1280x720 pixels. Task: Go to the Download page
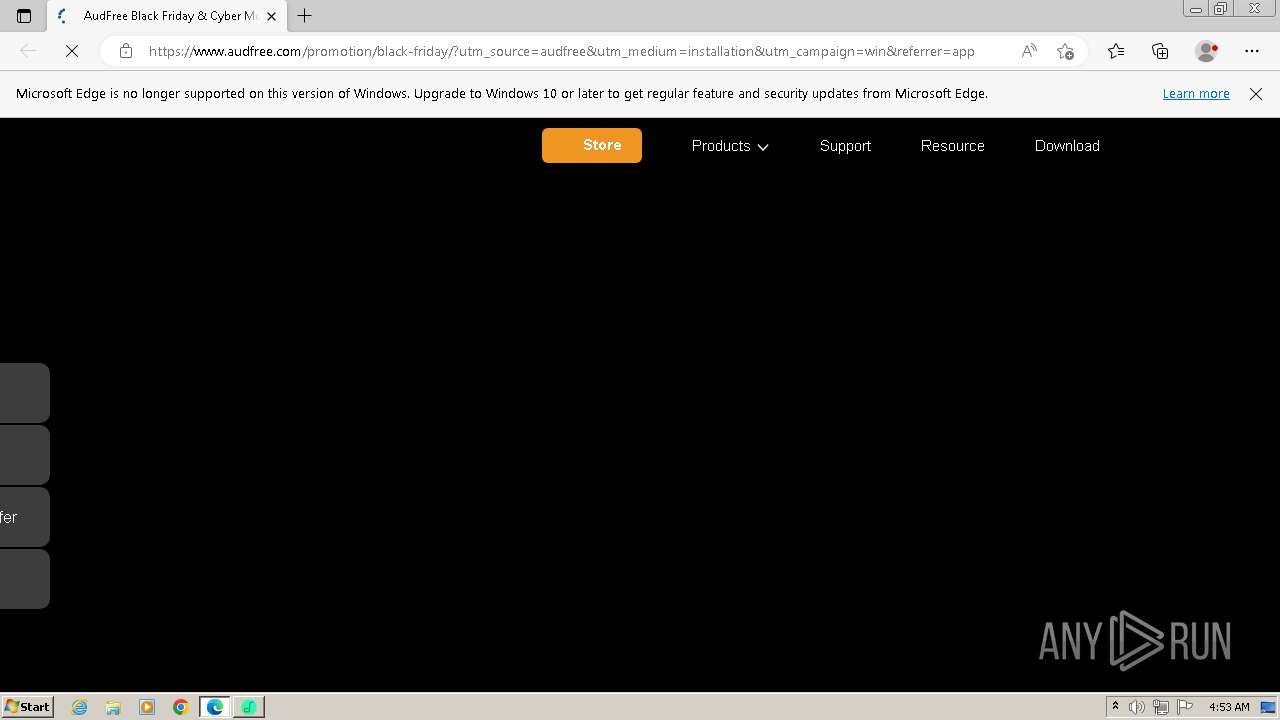(1067, 146)
